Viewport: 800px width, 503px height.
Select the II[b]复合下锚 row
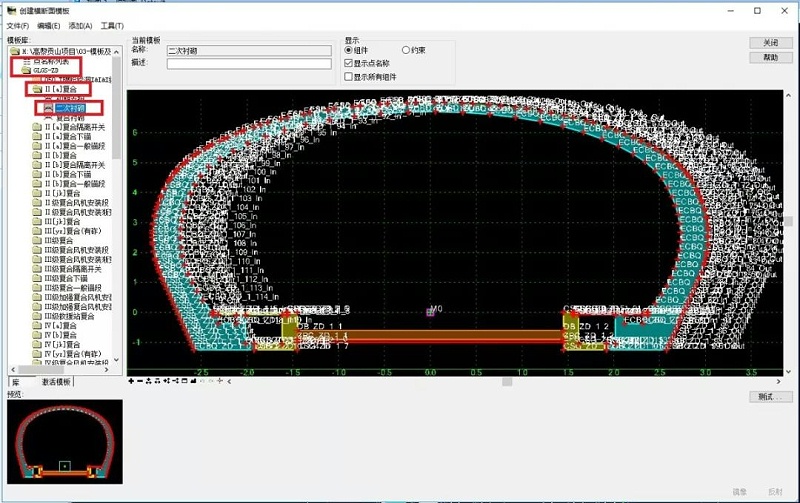point(67,174)
